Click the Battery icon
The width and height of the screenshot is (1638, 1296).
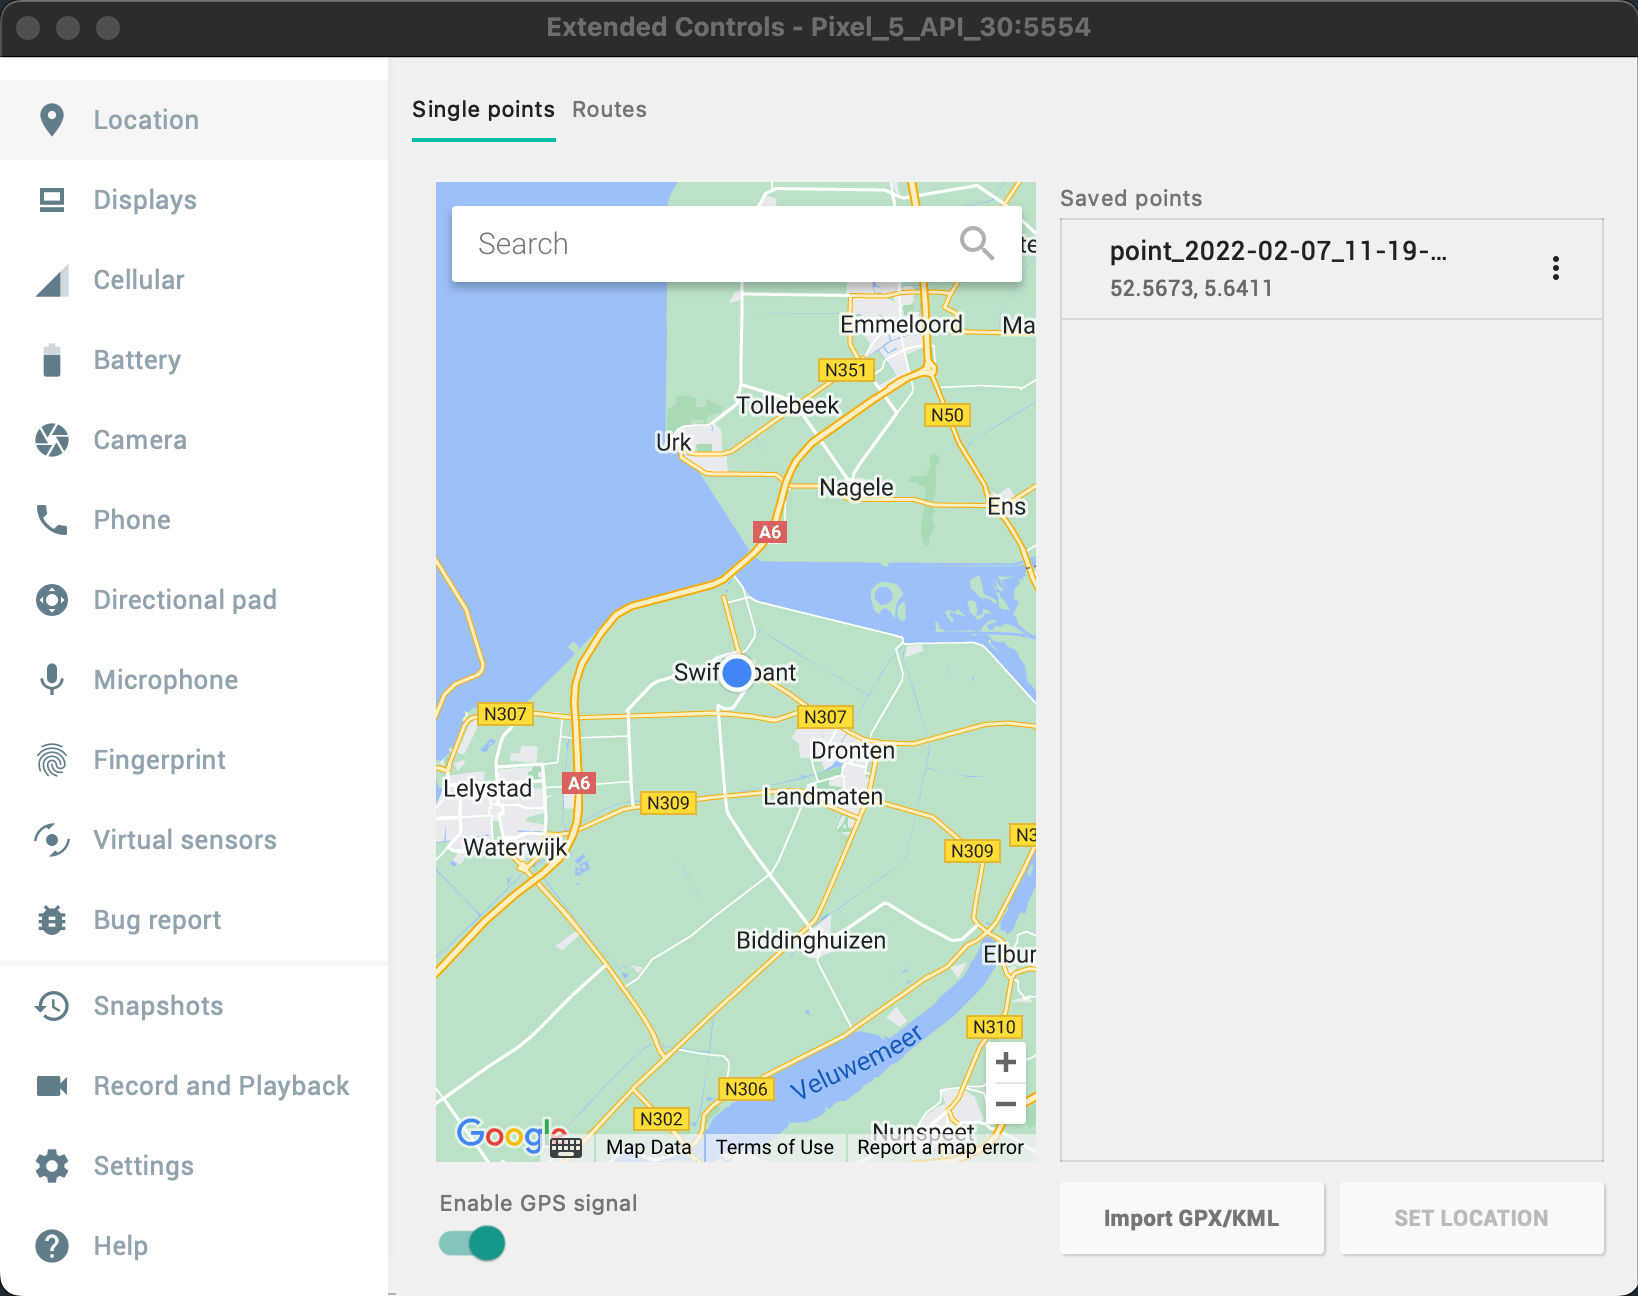point(51,360)
